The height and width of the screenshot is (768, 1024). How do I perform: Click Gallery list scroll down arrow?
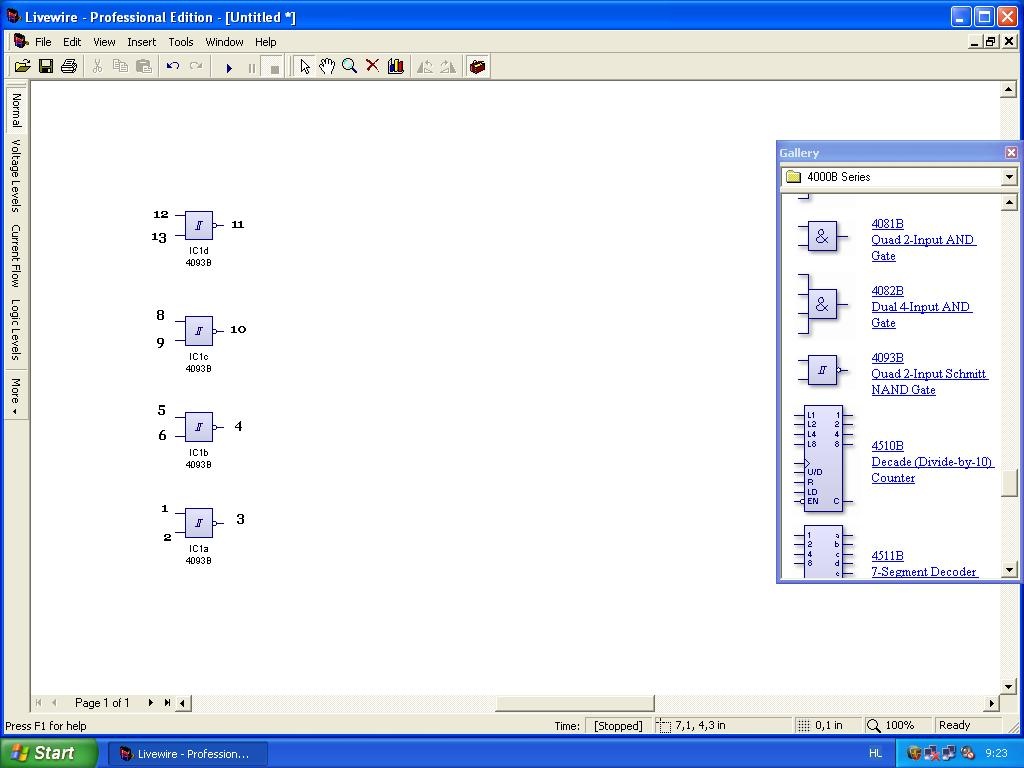click(1009, 570)
